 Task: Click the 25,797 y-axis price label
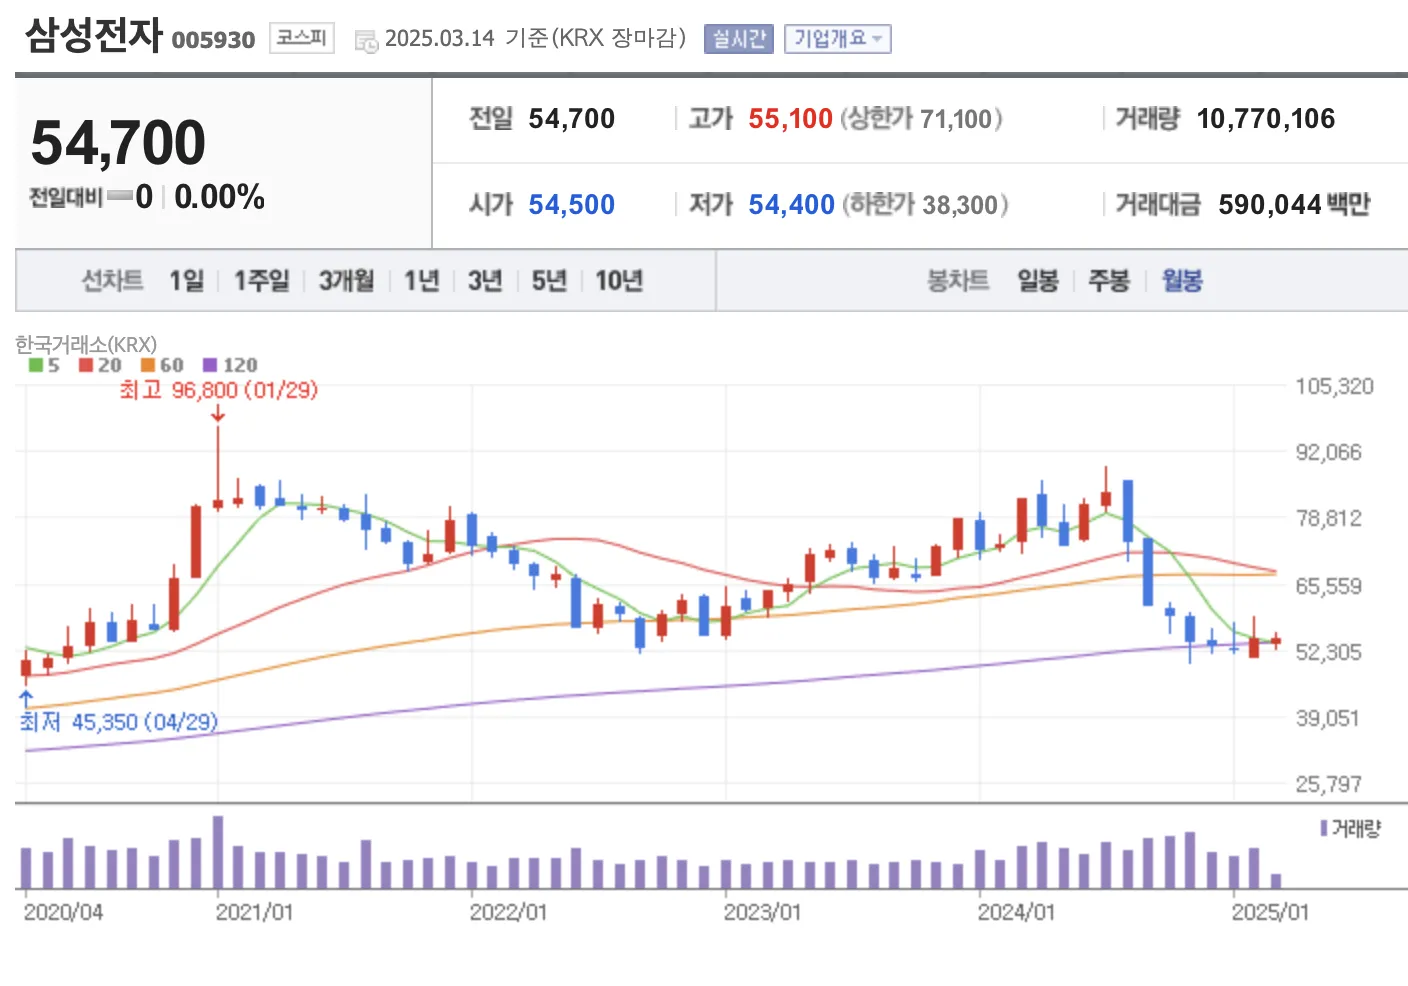(1329, 784)
